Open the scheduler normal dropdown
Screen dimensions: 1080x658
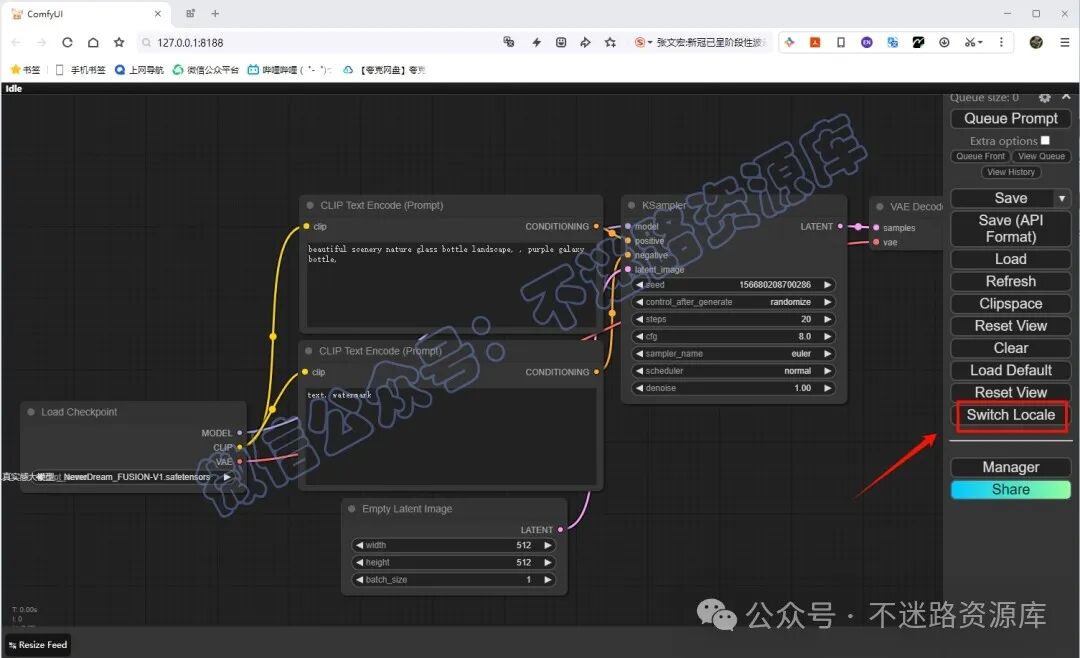(734, 371)
